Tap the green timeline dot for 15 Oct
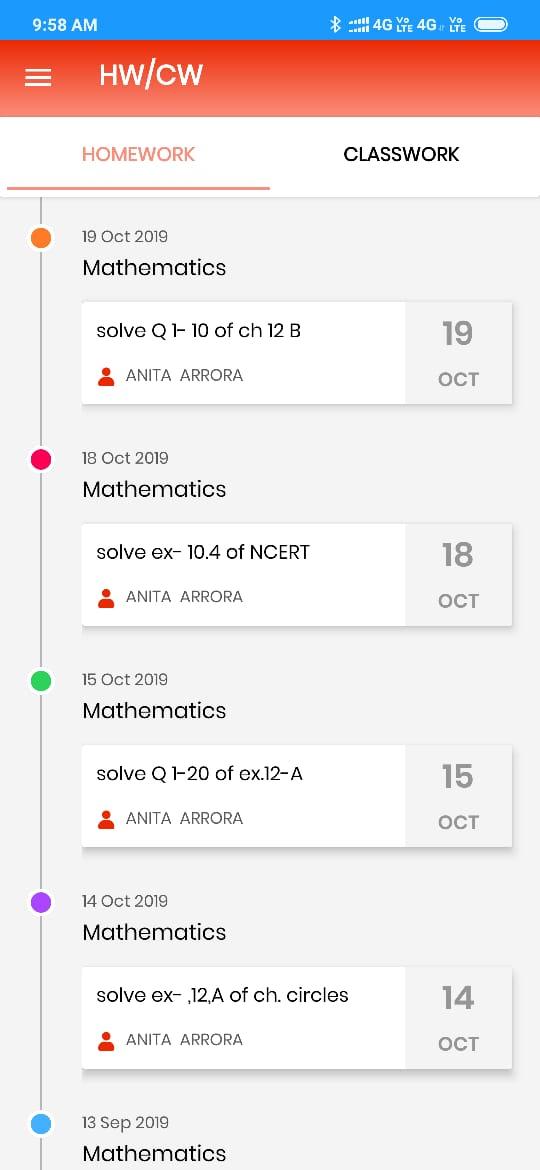Image resolution: width=540 pixels, height=1170 pixels. pos(41,681)
